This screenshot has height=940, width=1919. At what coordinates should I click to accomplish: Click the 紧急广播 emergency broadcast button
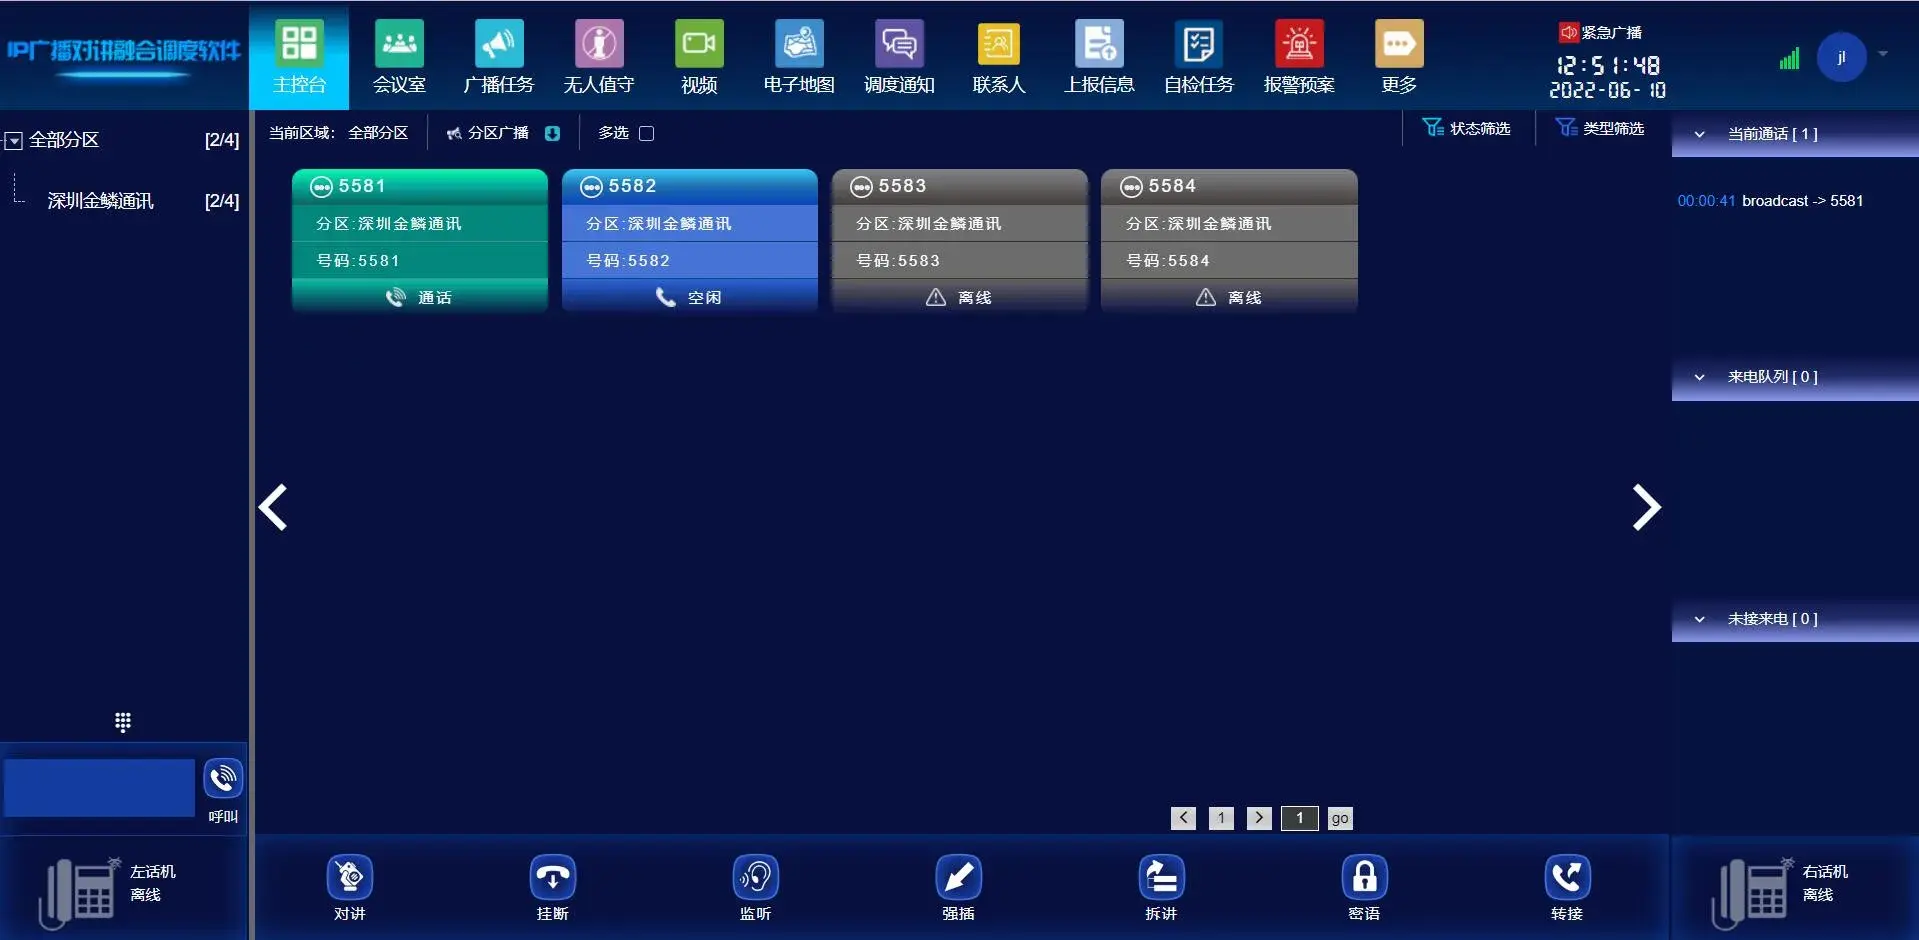[x=1600, y=33]
